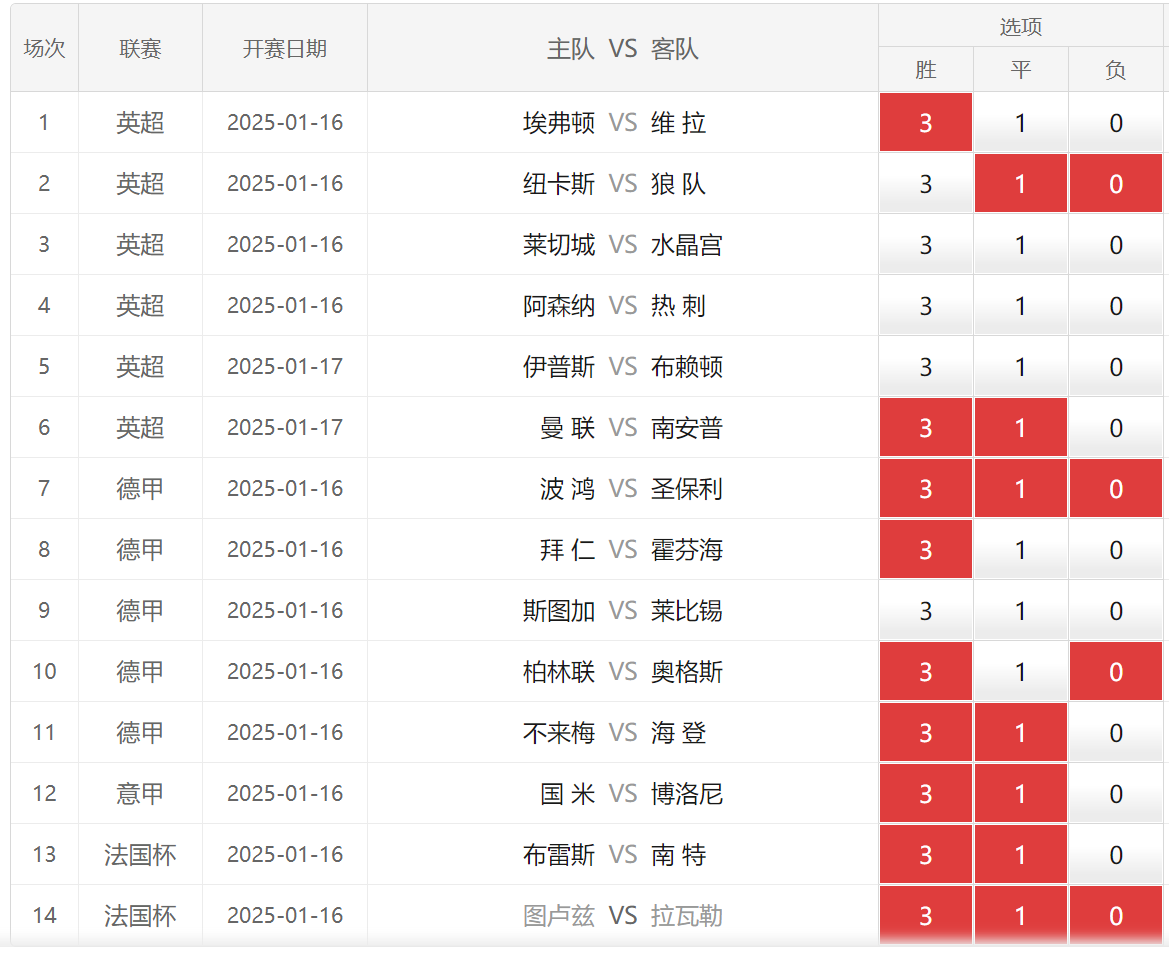1169x957 pixels.
Task: Select draw option 1 for 柏林联 vs 奥格斯
Action: [1021, 672]
